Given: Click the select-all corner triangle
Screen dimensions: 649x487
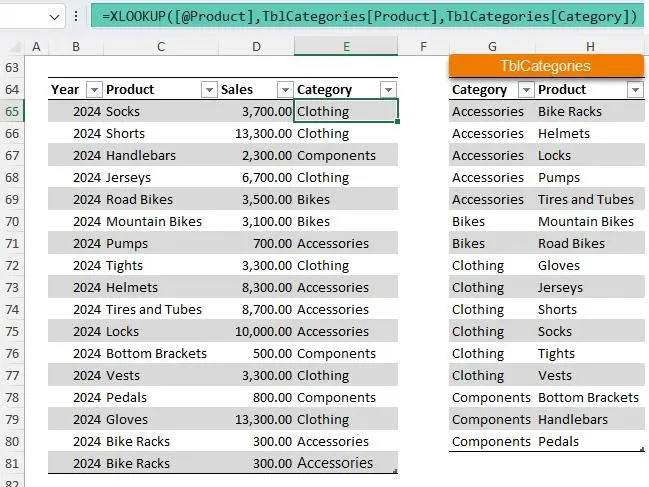Looking at the screenshot, I should pyautogui.click(x=15, y=47).
